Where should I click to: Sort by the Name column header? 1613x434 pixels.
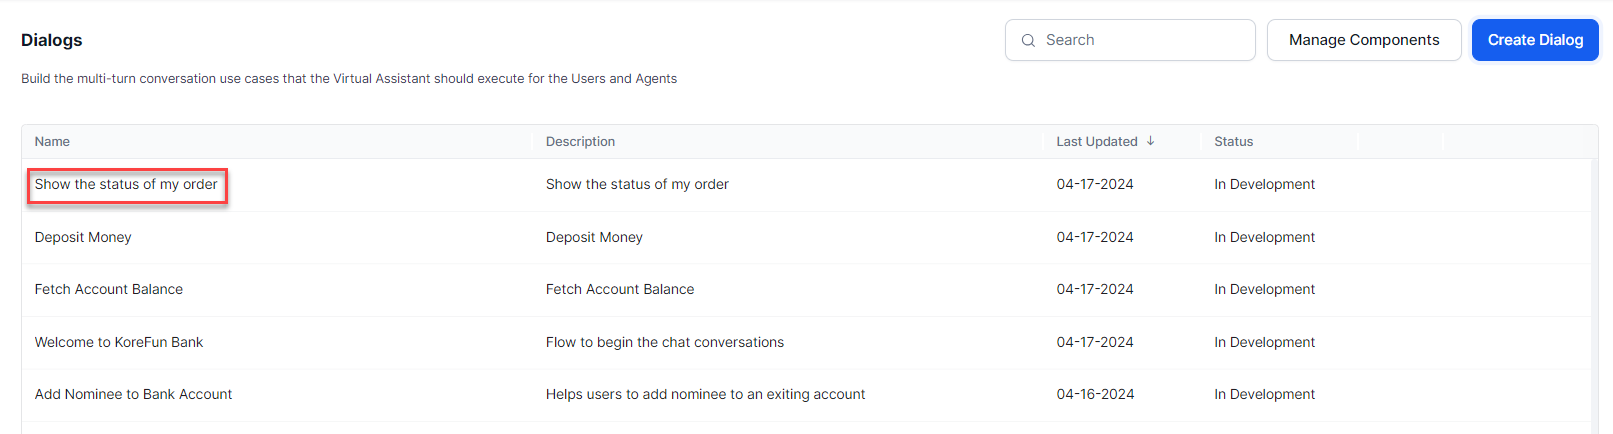[x=52, y=142]
